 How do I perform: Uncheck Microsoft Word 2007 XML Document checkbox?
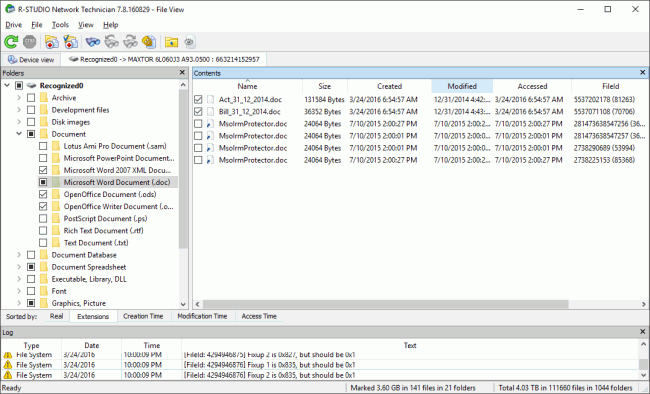point(43,170)
